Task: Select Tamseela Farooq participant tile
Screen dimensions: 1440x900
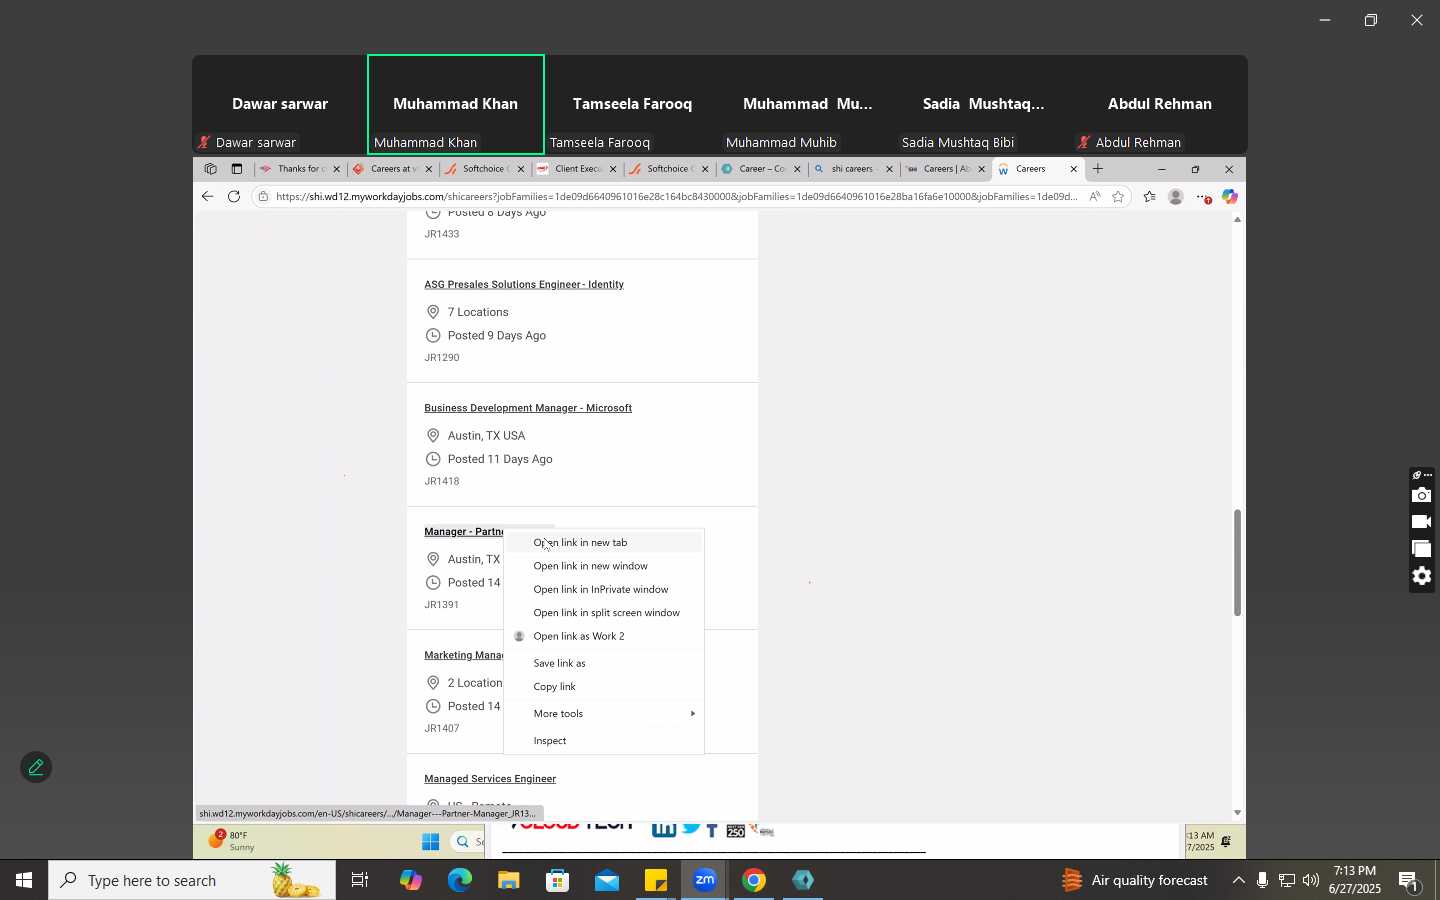Action: coord(632,105)
